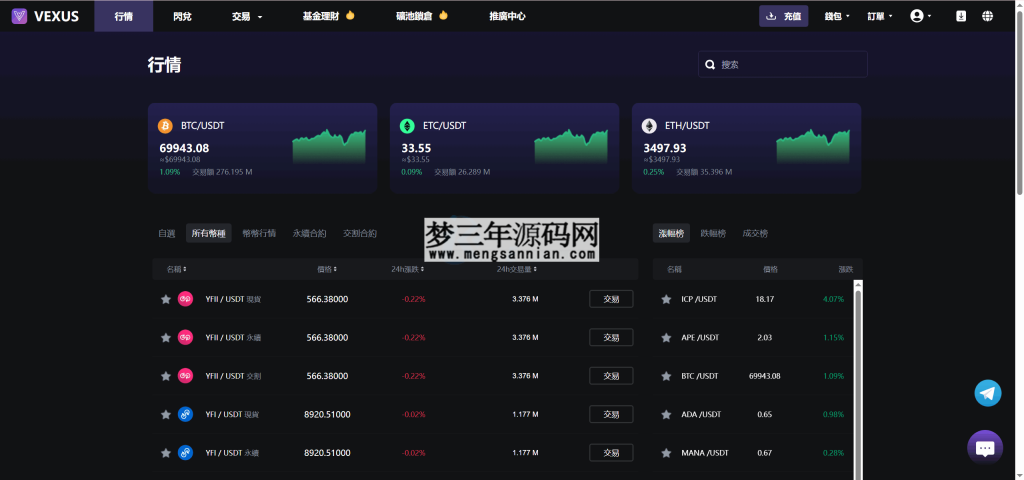Image resolution: width=1024 pixels, height=480 pixels.
Task: Switch to 成交榜 volume tab
Action: pos(755,233)
